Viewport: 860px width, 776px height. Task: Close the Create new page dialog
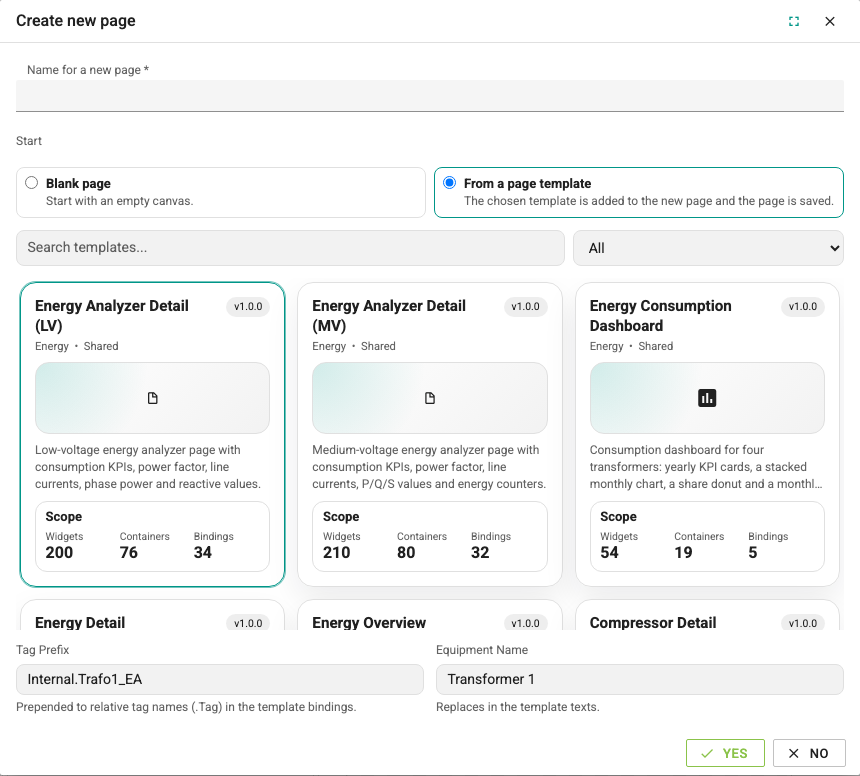tap(830, 21)
